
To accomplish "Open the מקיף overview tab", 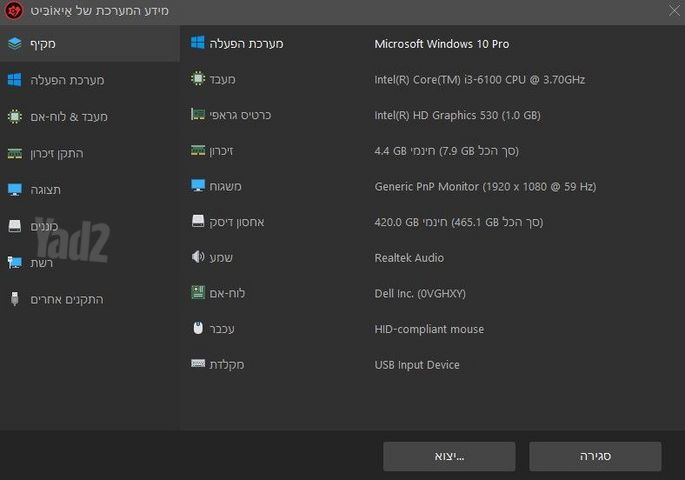I will pyautogui.click(x=90, y=44).
